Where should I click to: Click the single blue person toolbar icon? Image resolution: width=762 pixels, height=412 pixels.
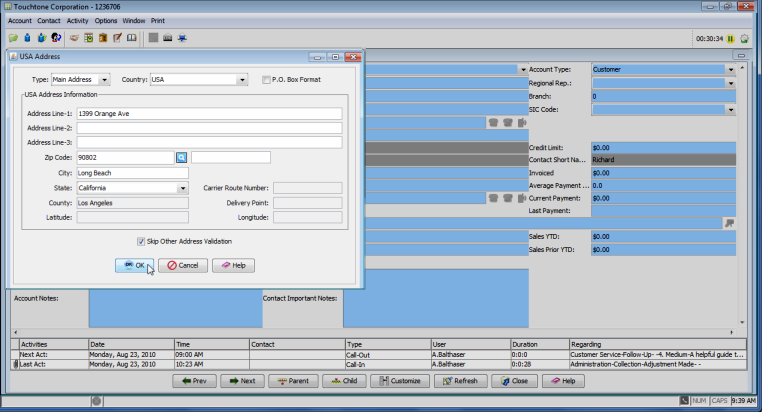27,38
